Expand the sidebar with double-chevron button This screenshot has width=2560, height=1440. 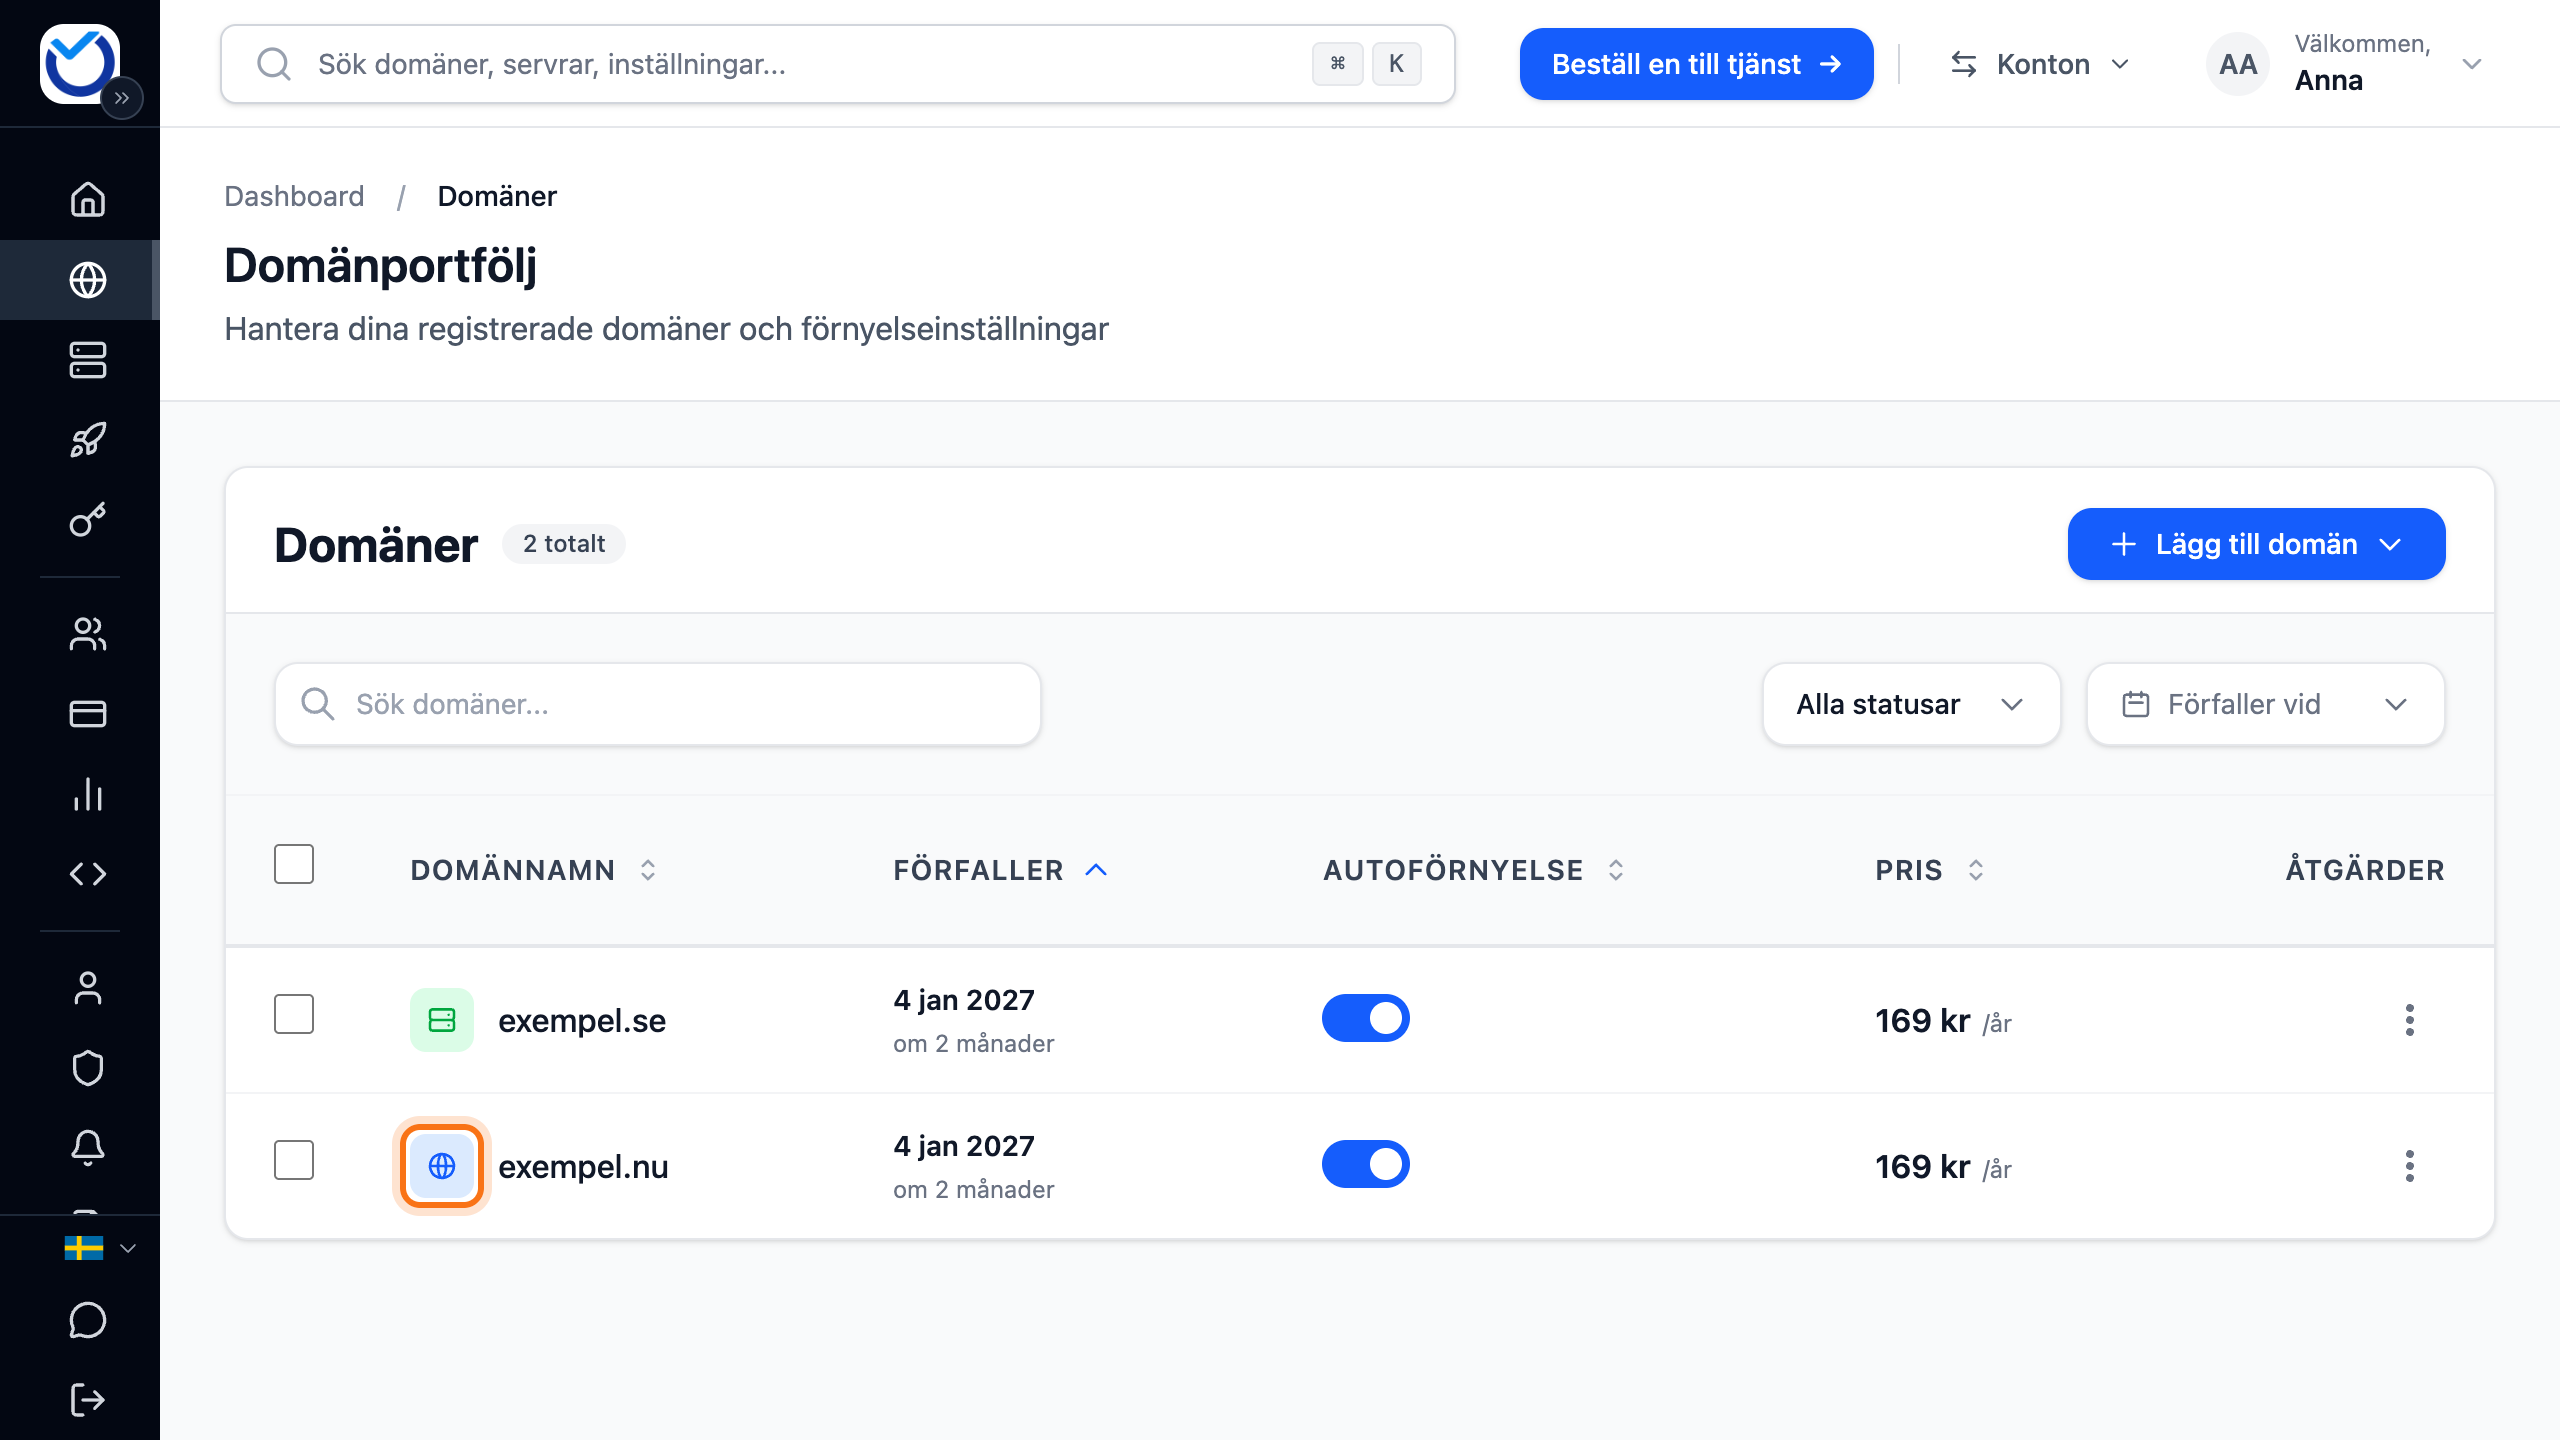[x=122, y=98]
